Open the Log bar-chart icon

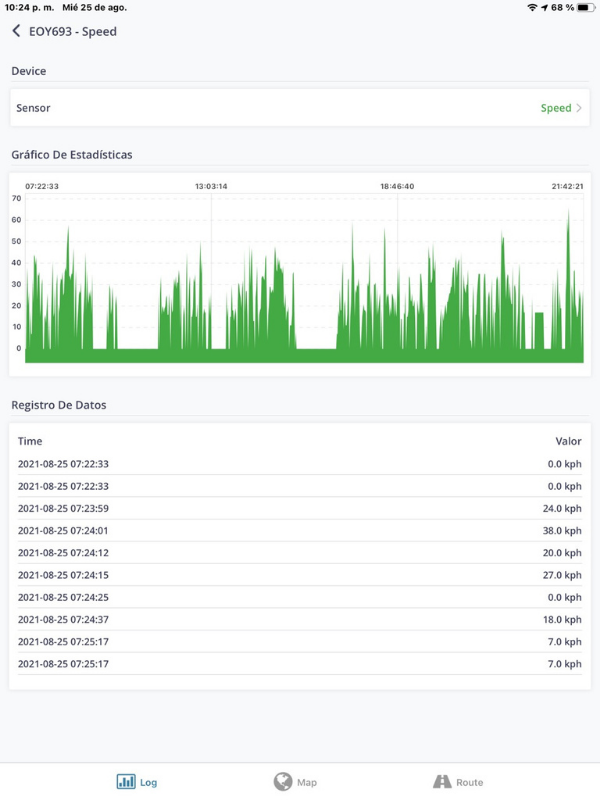coord(126,781)
